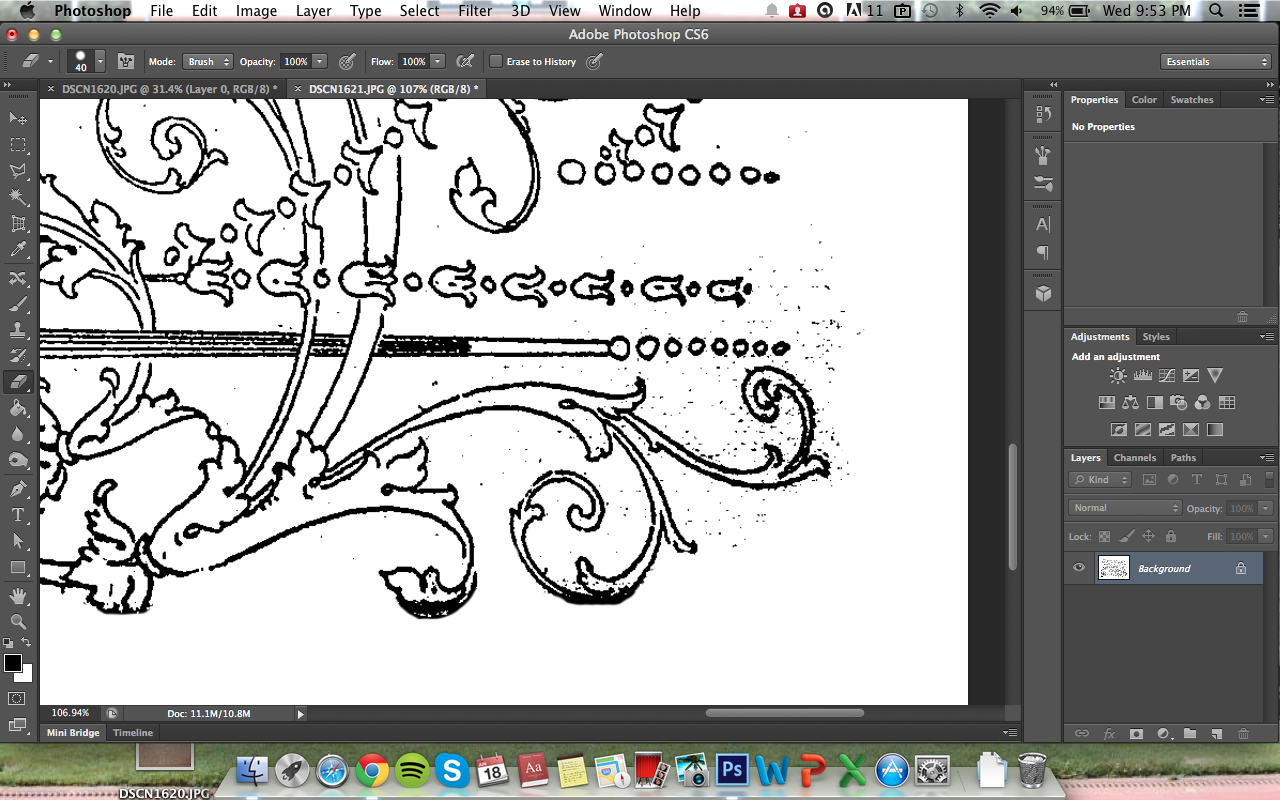
Task: Select the Paint Bucket tool
Action: (18, 408)
